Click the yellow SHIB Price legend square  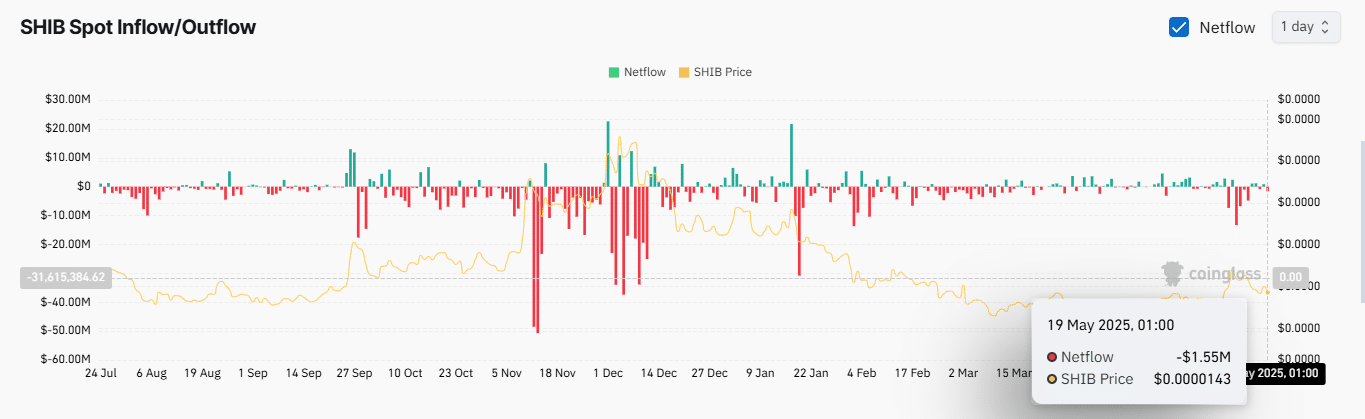tap(684, 72)
